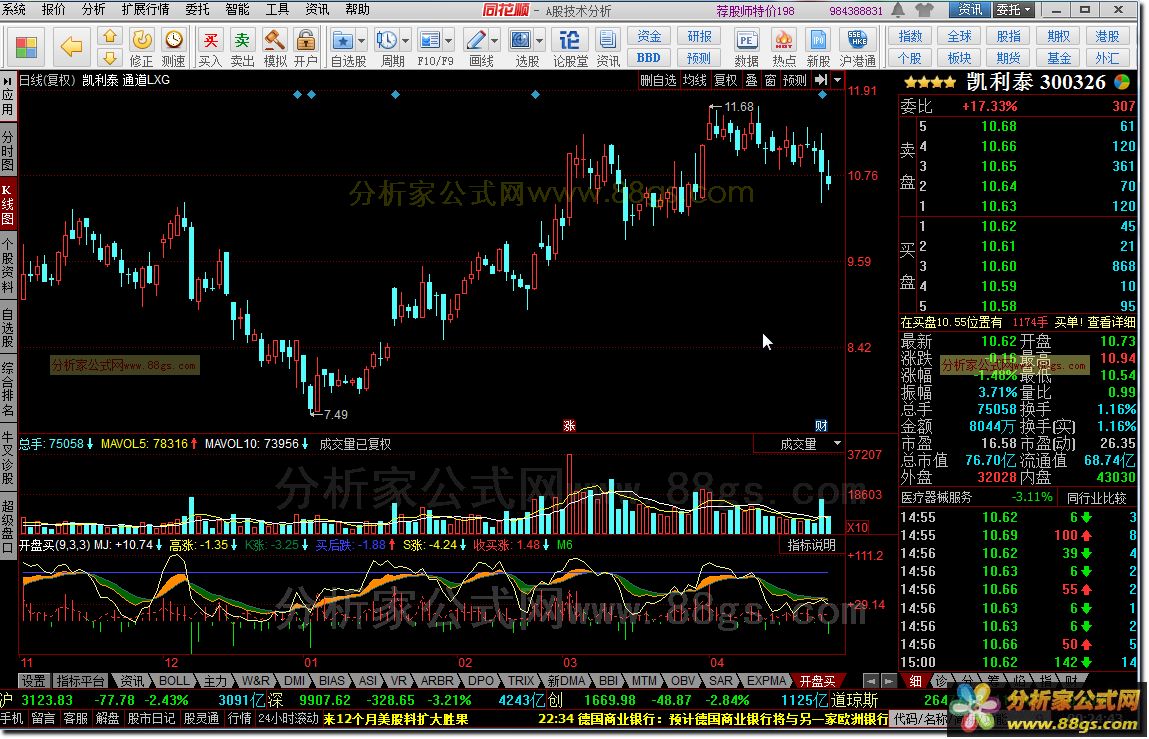Image resolution: width=1149 pixels, height=739 pixels.
Task: Switch to the EXPMA indicator tab
Action: click(x=766, y=680)
